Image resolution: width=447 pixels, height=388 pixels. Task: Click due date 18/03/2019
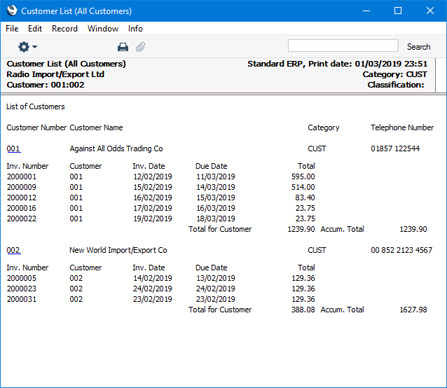coord(216,219)
